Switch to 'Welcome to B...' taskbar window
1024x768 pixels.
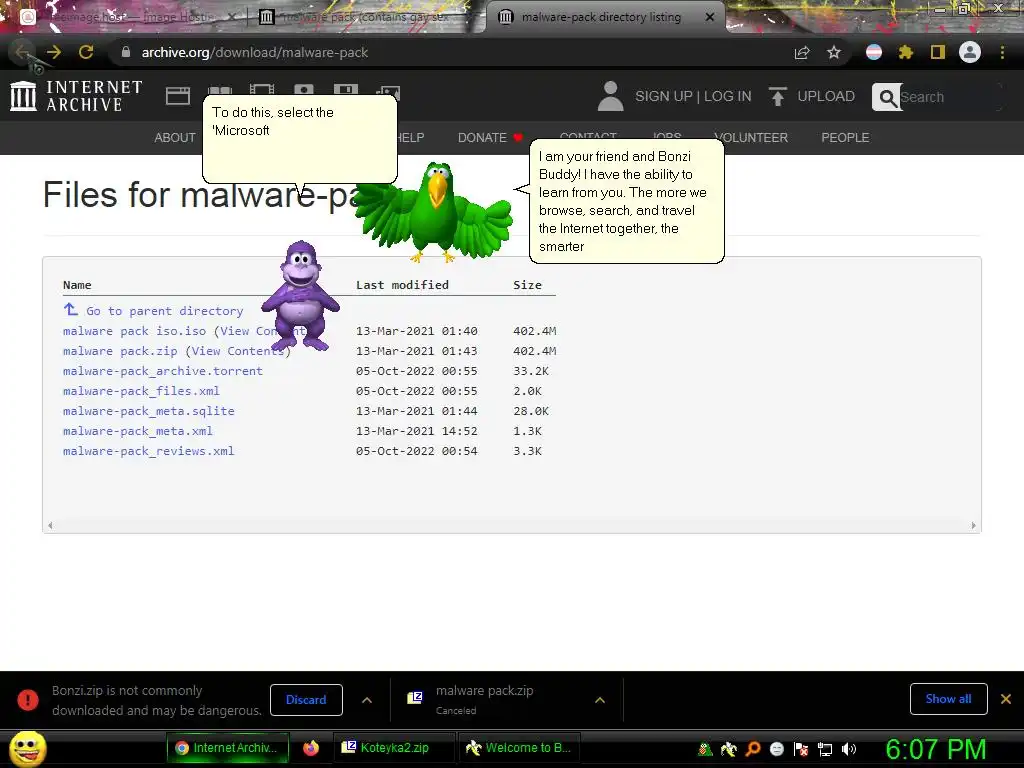click(x=519, y=748)
